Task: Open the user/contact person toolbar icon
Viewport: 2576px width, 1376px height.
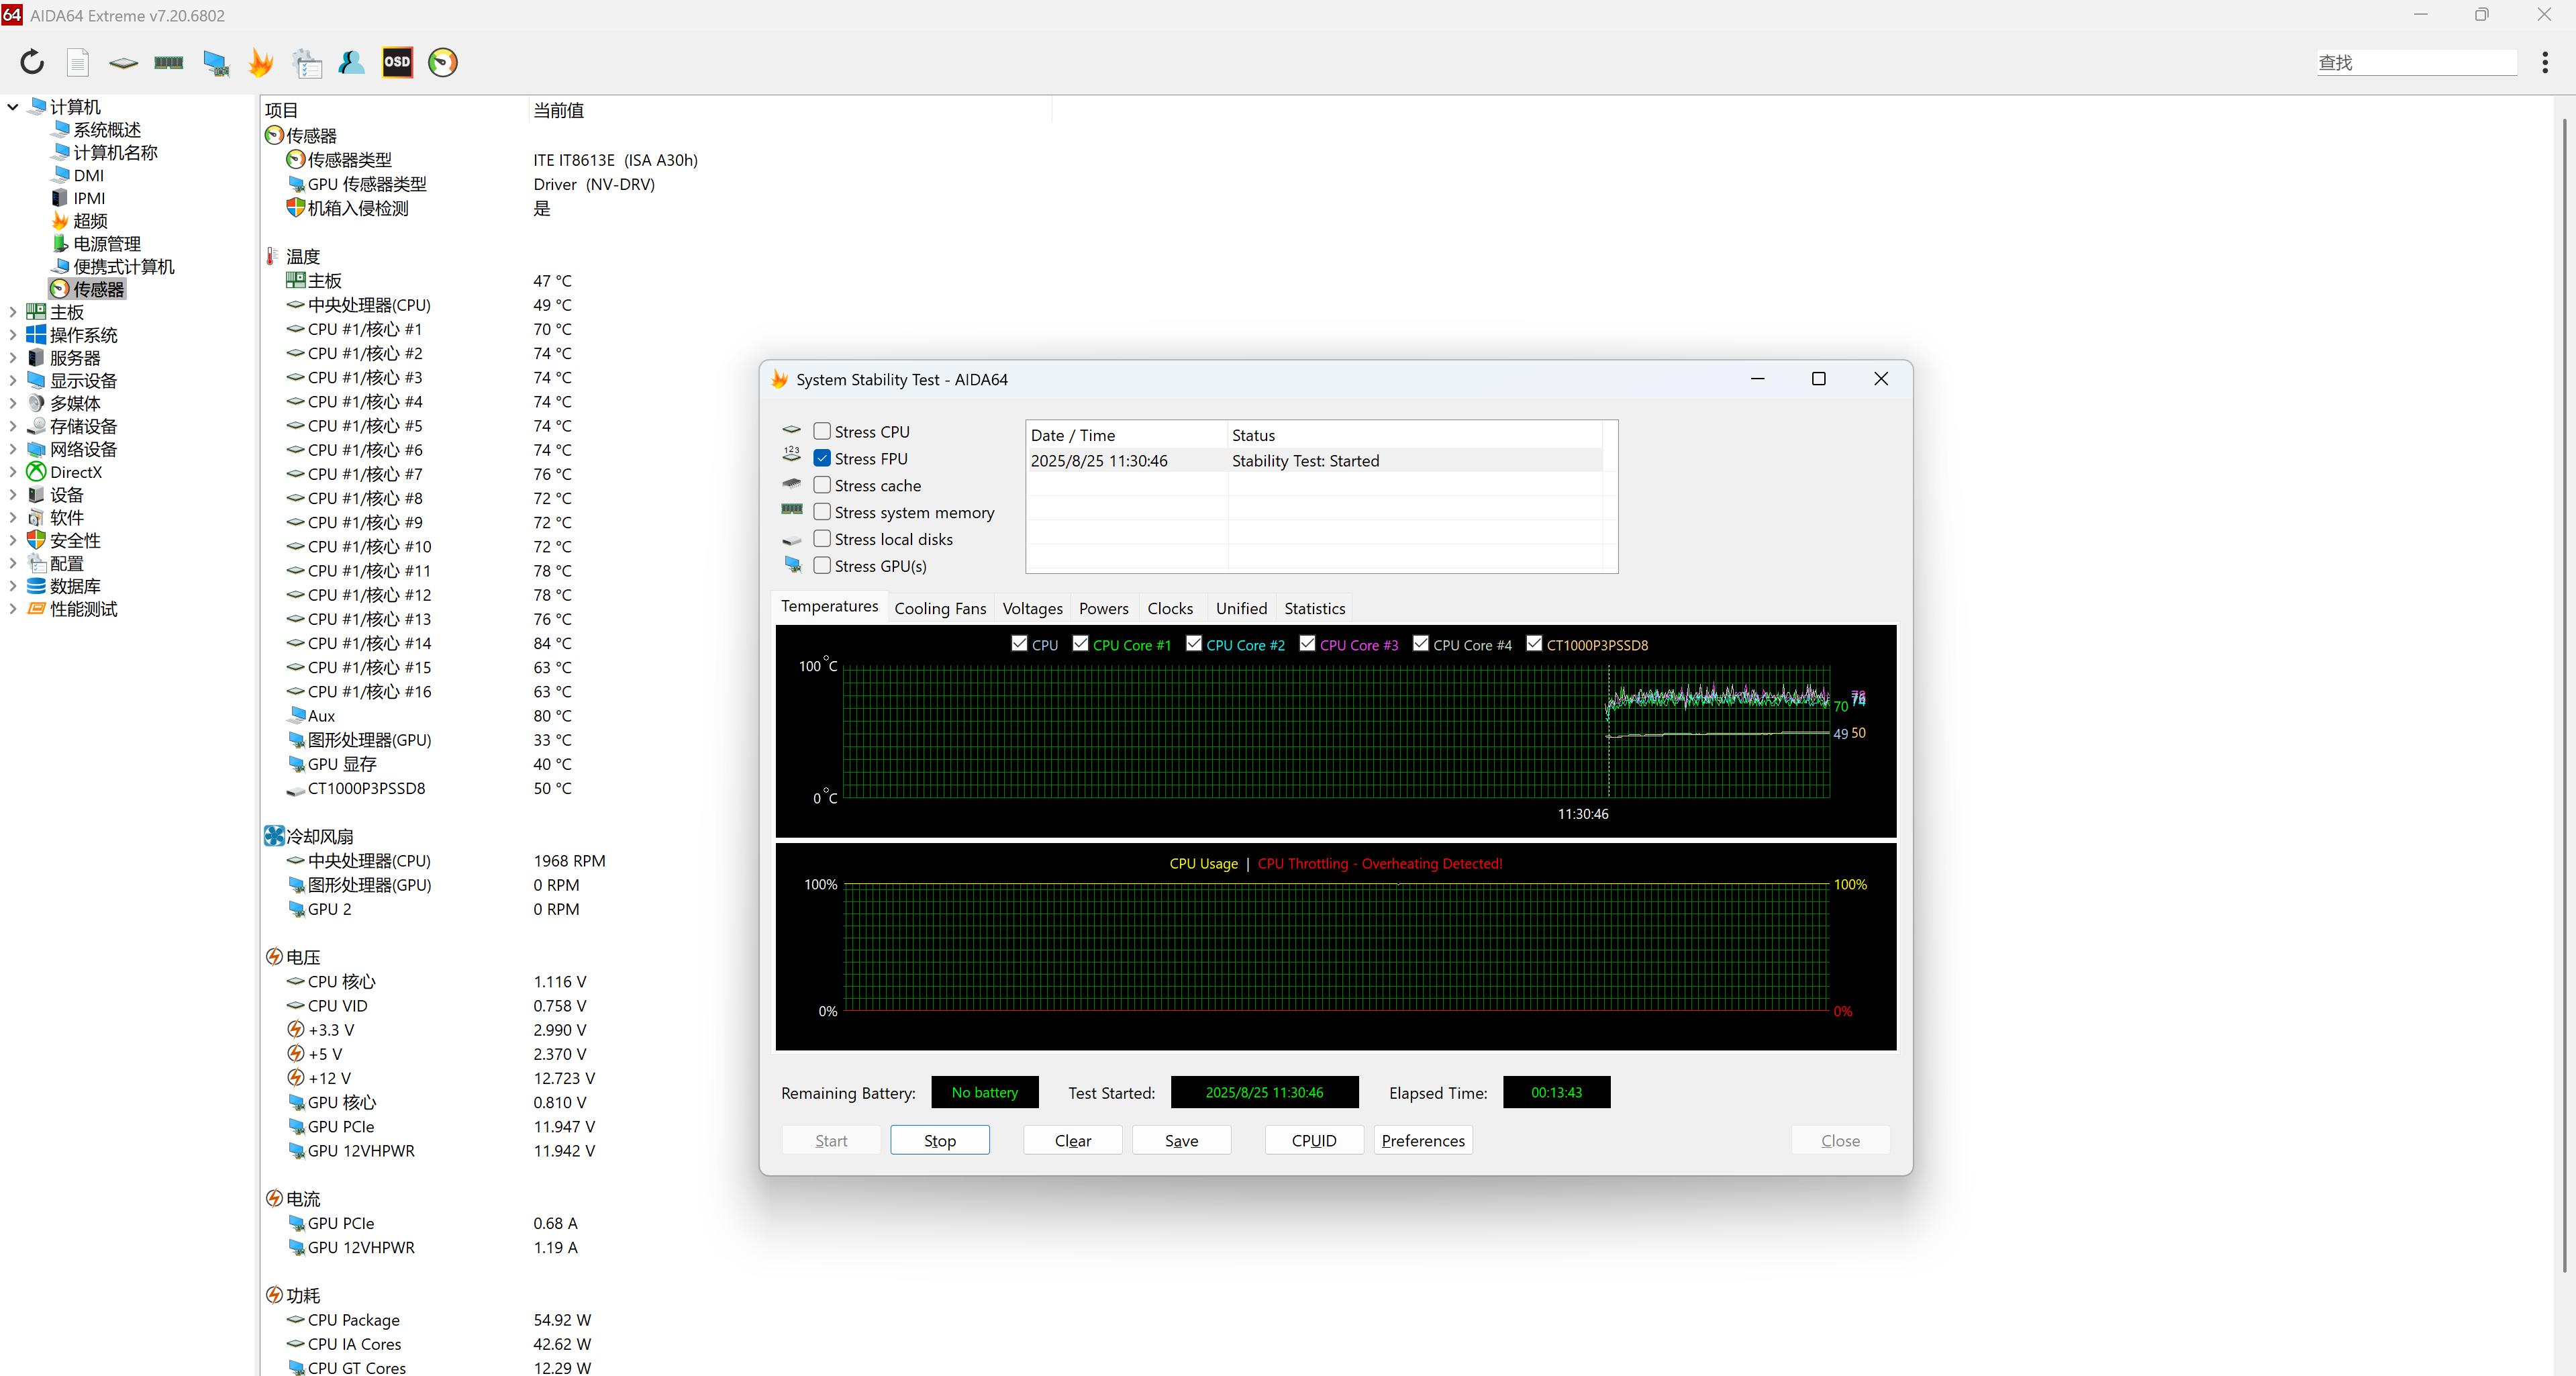Action: (x=351, y=62)
